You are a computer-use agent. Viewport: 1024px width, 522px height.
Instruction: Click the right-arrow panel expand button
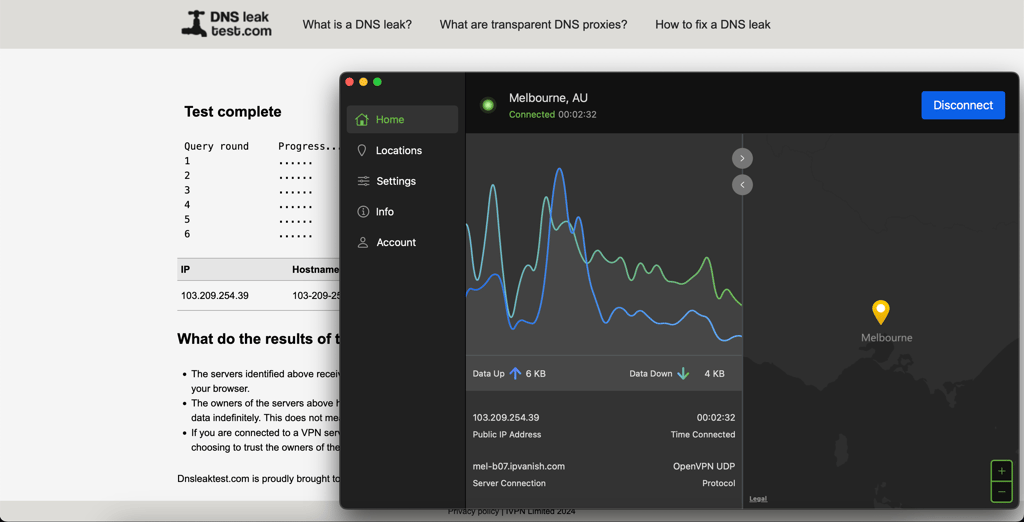coord(743,158)
